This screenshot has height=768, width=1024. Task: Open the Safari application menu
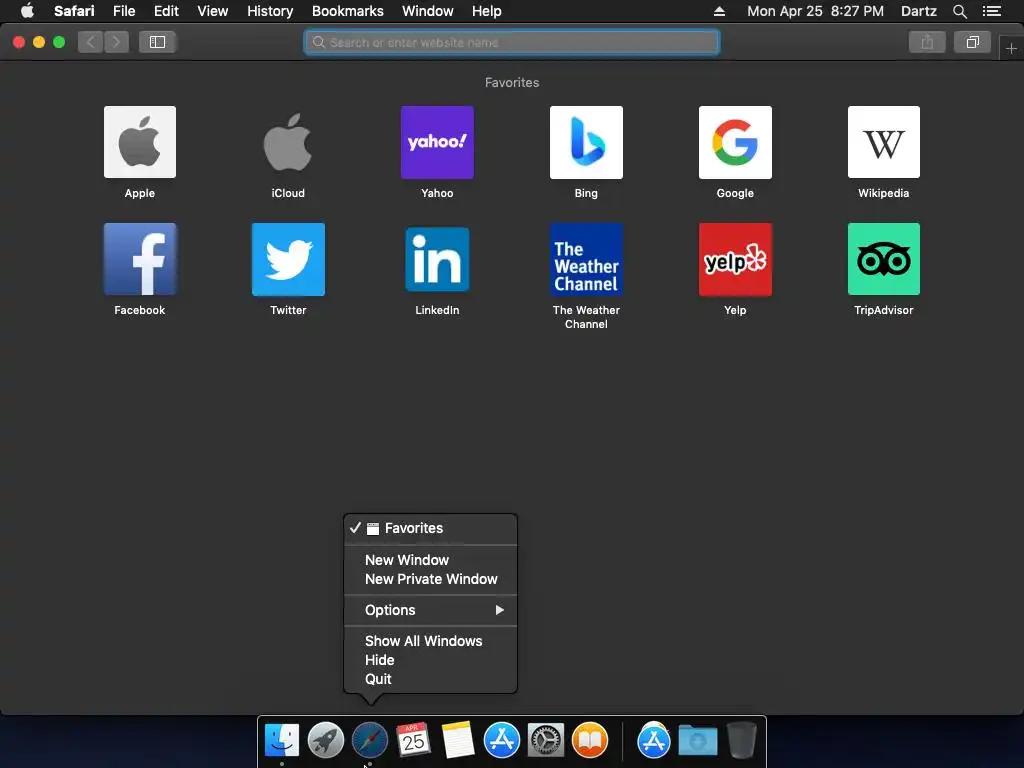point(74,11)
